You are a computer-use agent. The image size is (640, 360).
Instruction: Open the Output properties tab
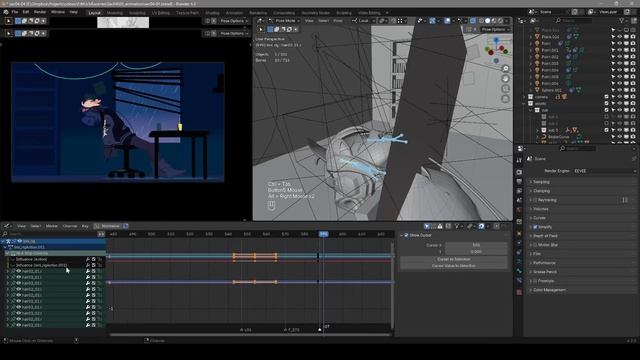click(x=519, y=181)
